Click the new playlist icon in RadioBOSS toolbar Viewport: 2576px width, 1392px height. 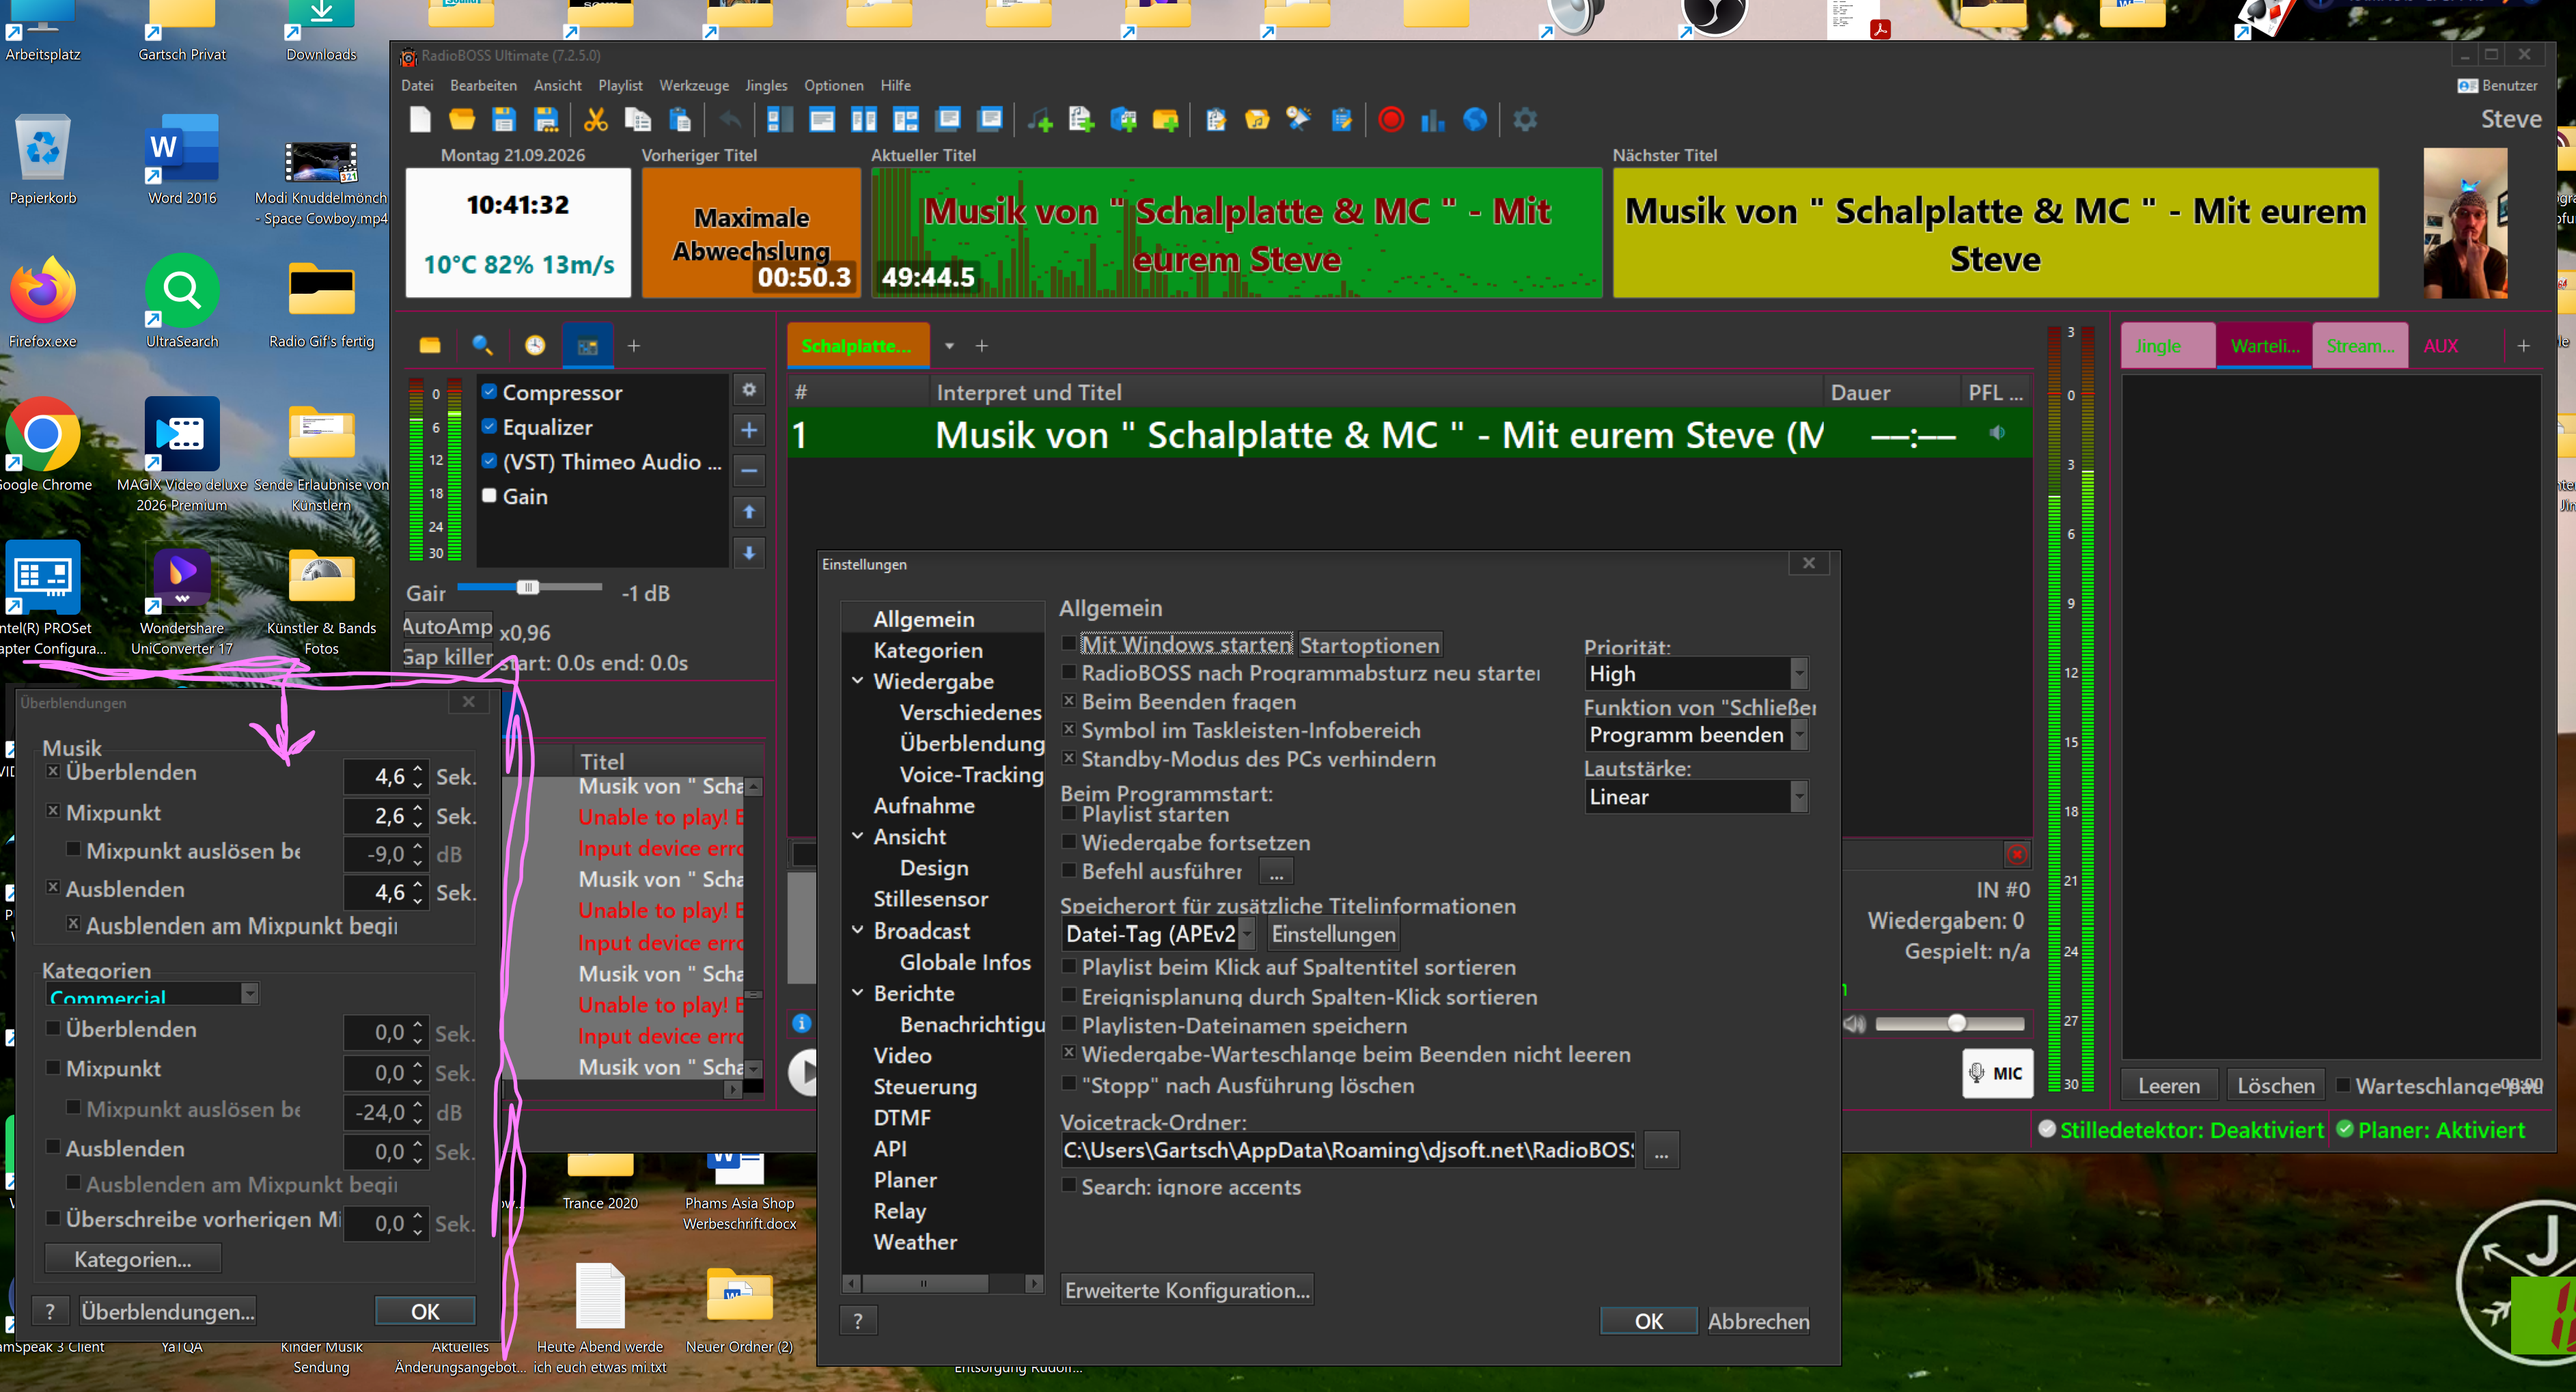pos(420,120)
